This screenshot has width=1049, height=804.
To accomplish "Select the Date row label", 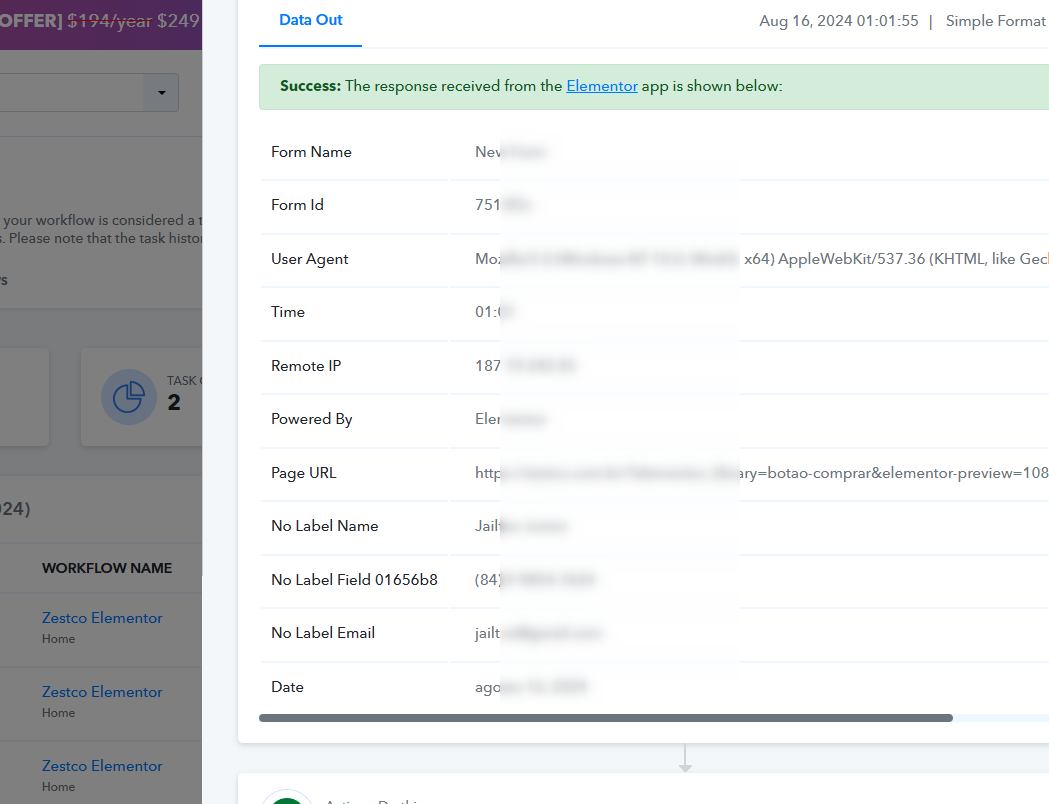I will pos(287,688).
